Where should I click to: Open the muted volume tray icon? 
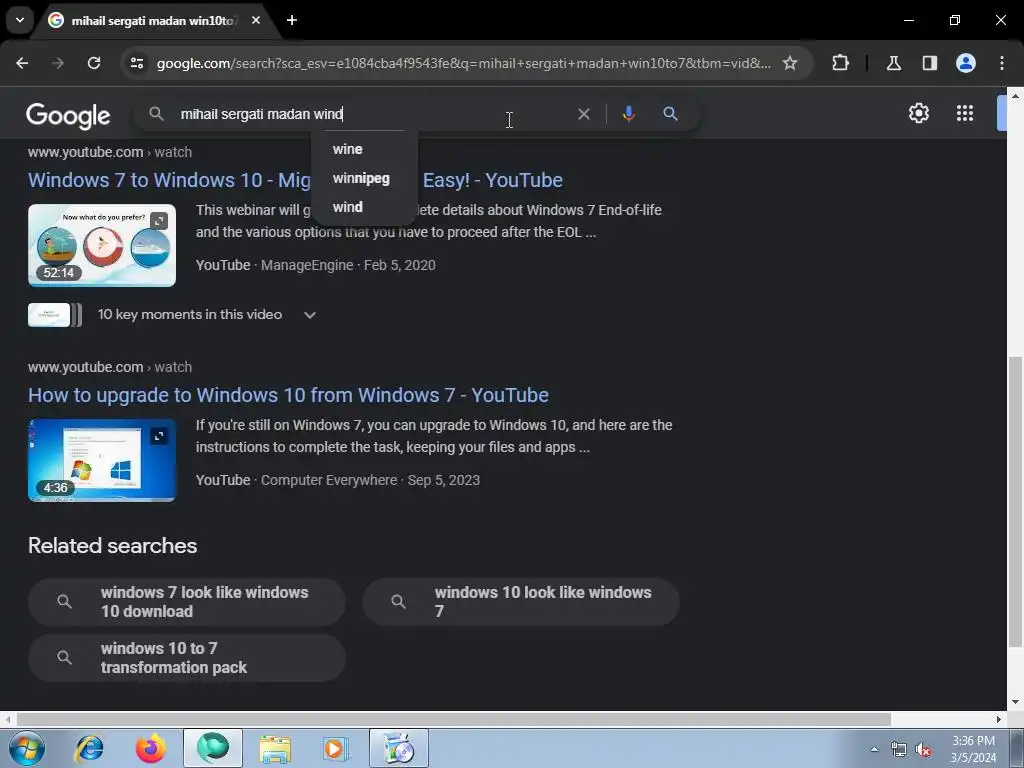click(x=923, y=750)
